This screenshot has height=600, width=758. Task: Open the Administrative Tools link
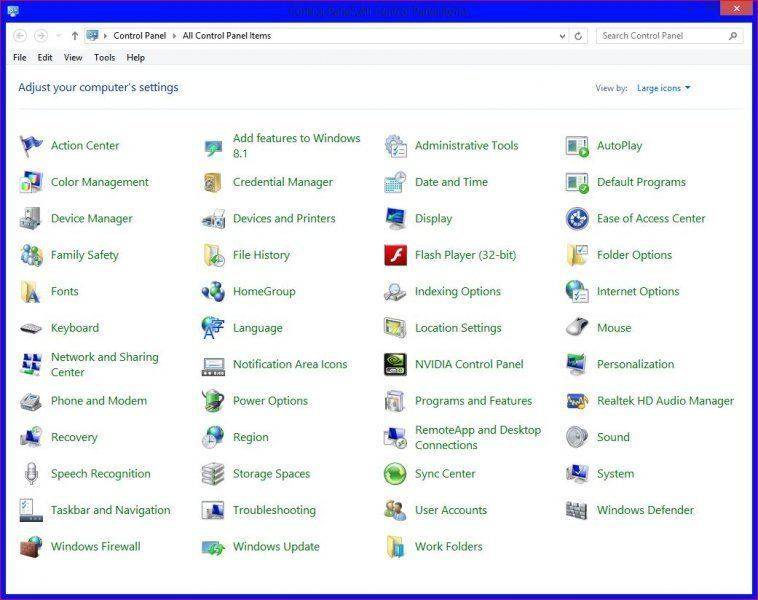click(466, 146)
